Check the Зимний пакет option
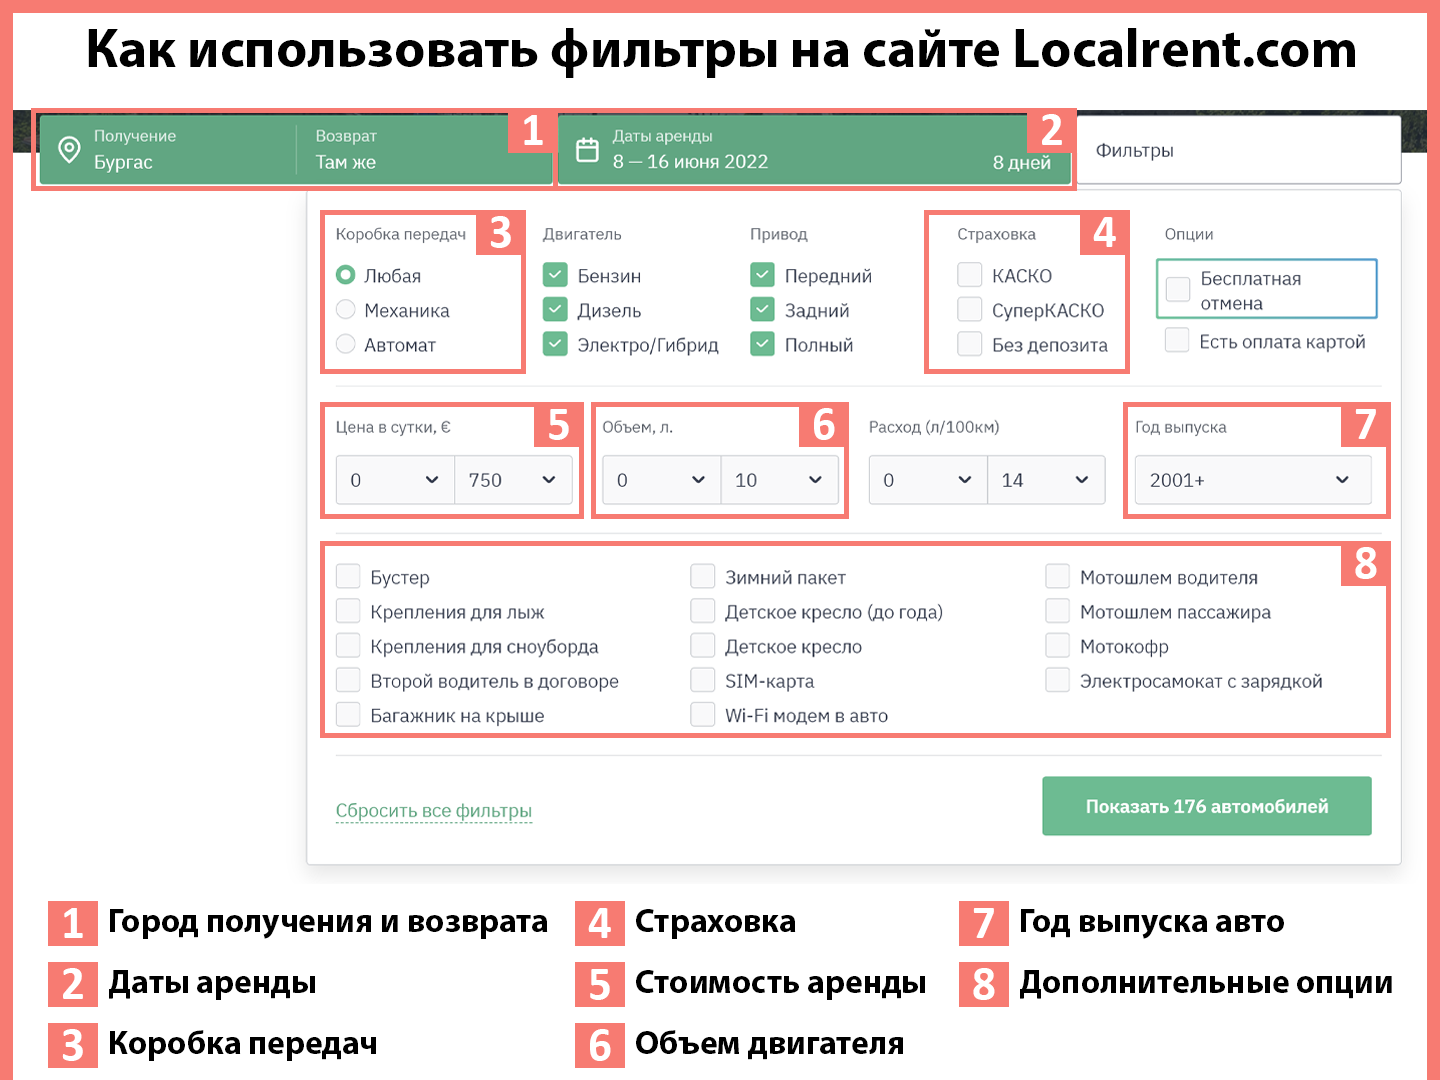Image resolution: width=1440 pixels, height=1080 pixels. click(x=703, y=576)
